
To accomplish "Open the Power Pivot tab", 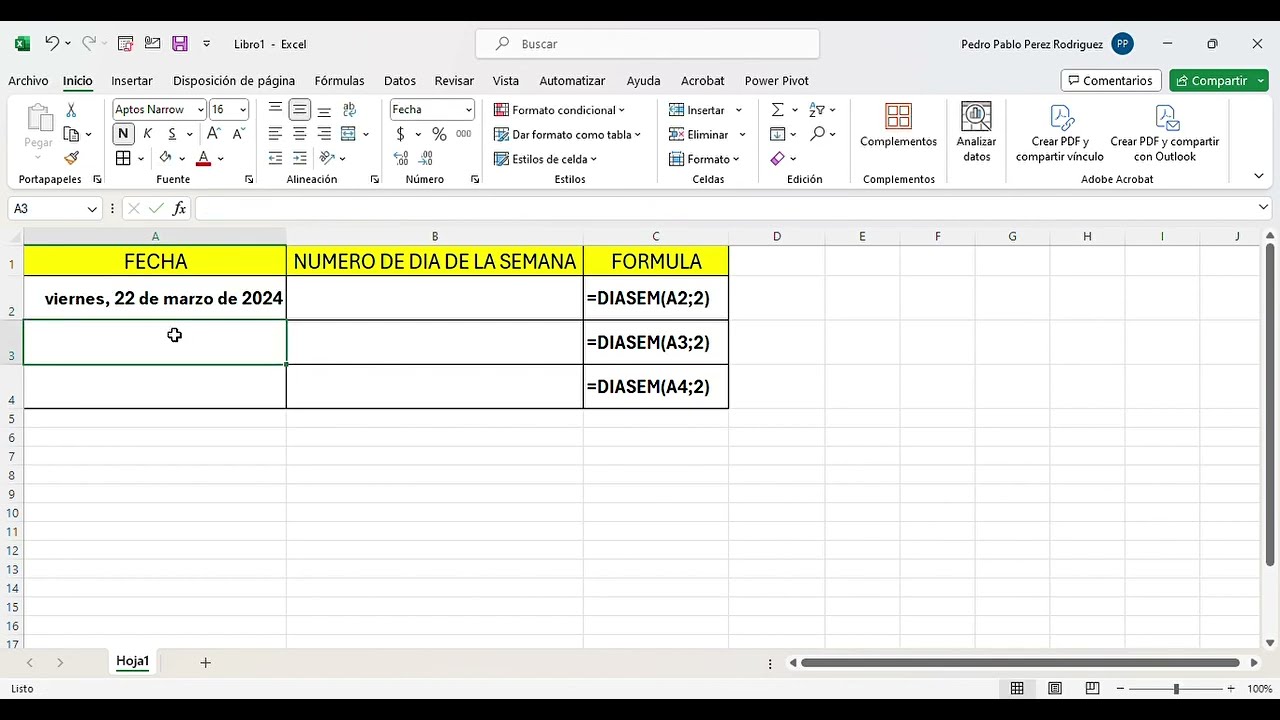I will pos(776,81).
